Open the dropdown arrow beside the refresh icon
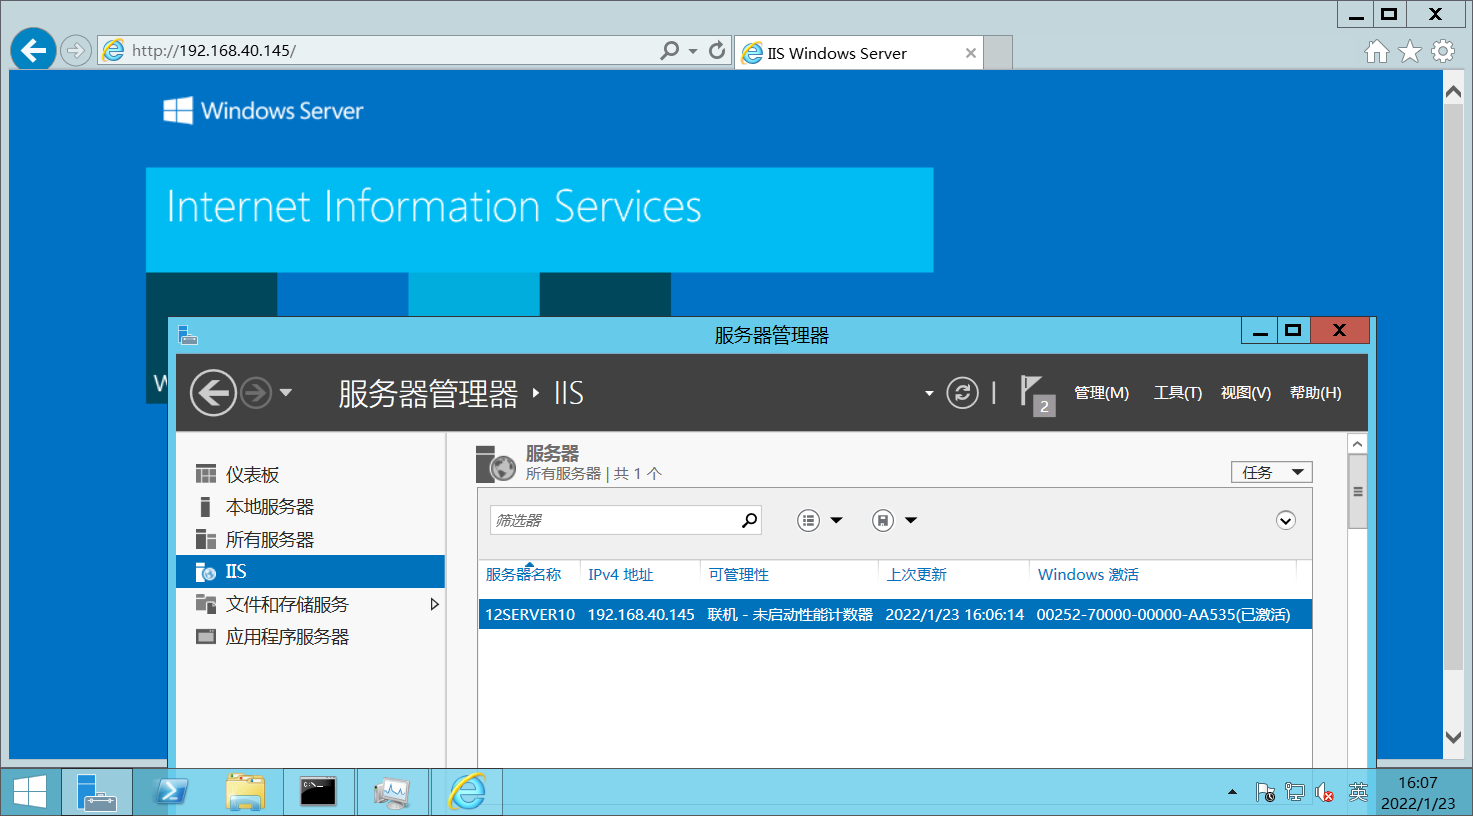The image size is (1473, 816). (x=929, y=393)
